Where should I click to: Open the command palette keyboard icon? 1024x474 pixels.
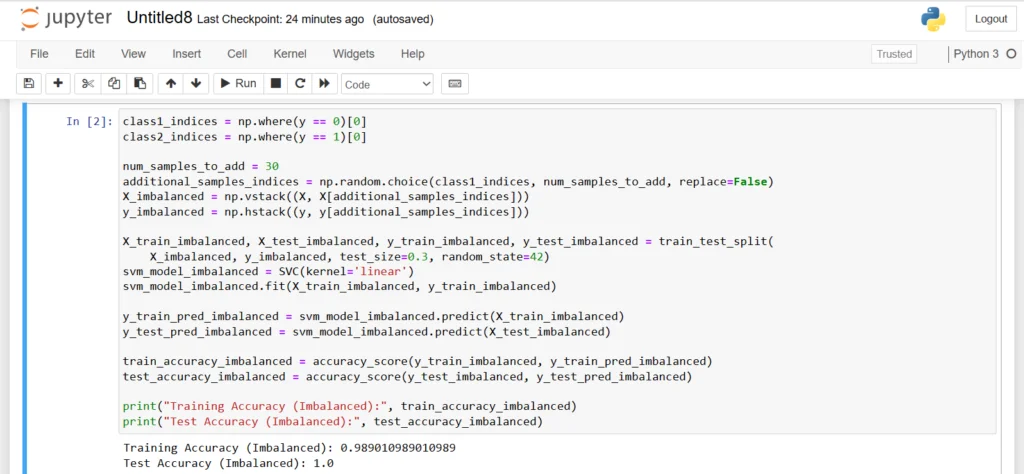(455, 84)
